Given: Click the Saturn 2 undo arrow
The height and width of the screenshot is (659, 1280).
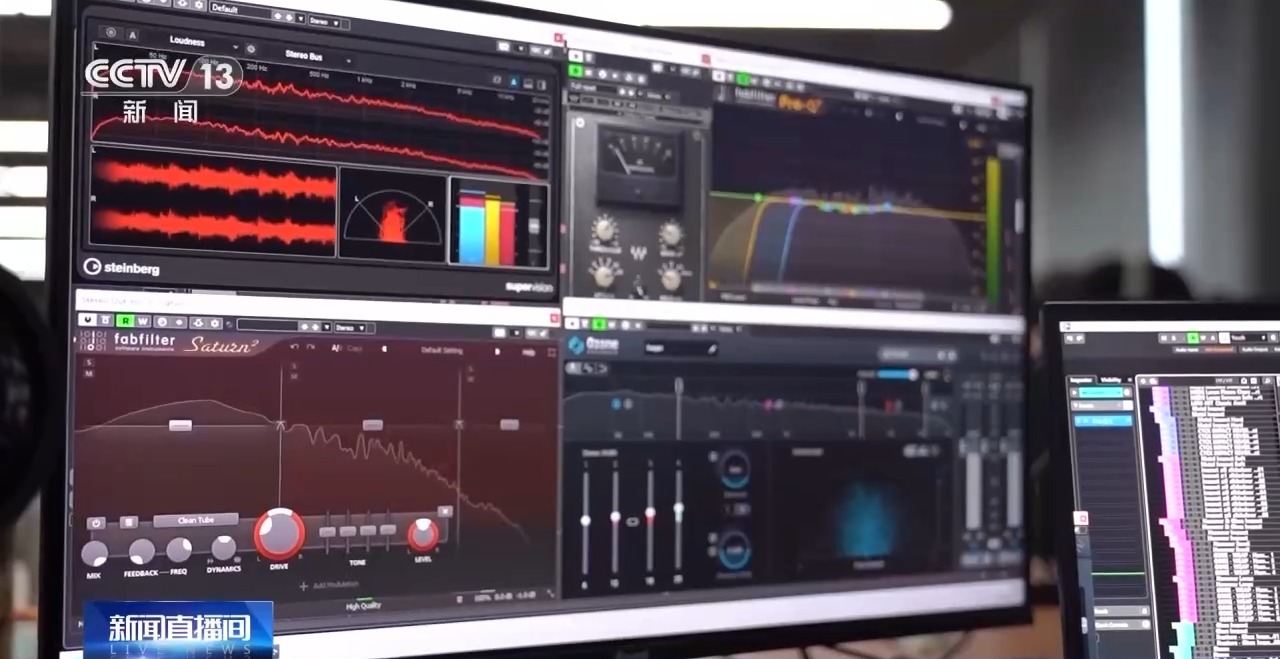Looking at the screenshot, I should (295, 347).
